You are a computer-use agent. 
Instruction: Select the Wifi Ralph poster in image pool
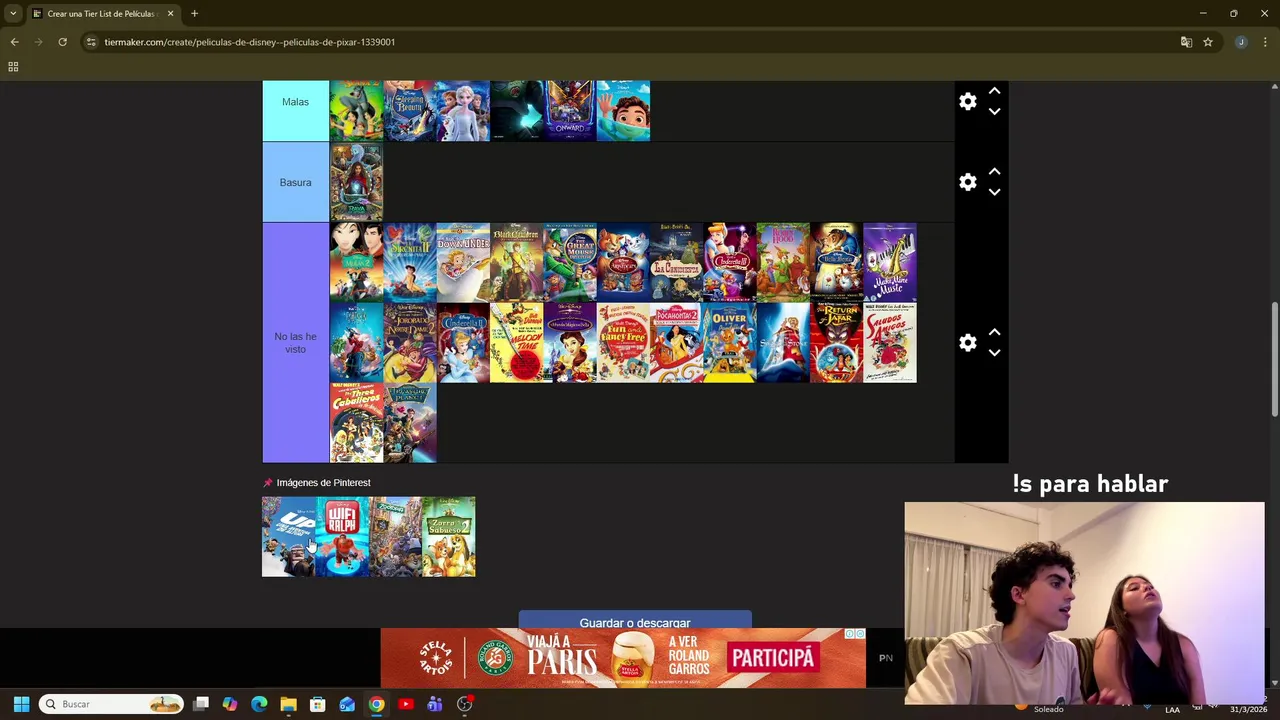point(342,537)
